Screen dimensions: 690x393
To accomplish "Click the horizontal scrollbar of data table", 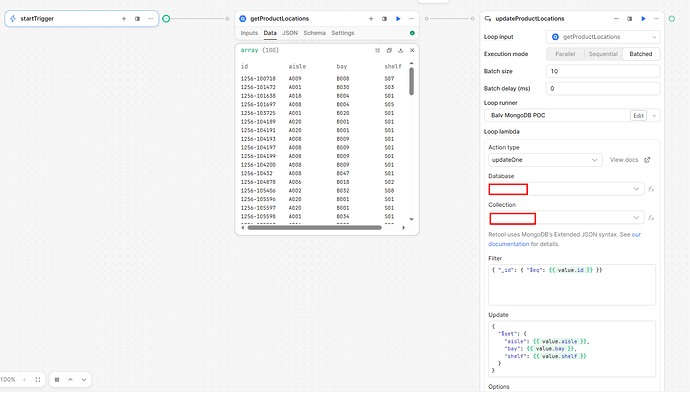I will pyautogui.click(x=314, y=228).
